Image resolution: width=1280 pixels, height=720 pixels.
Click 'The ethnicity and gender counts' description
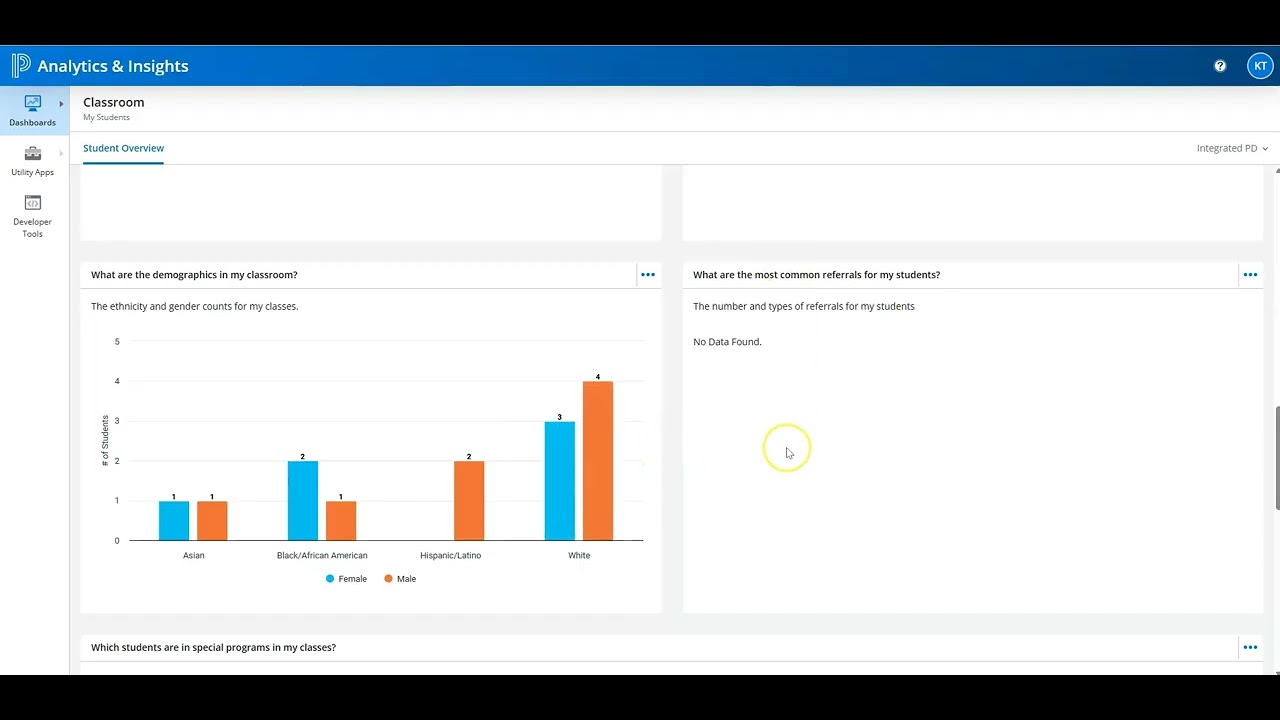[195, 307]
